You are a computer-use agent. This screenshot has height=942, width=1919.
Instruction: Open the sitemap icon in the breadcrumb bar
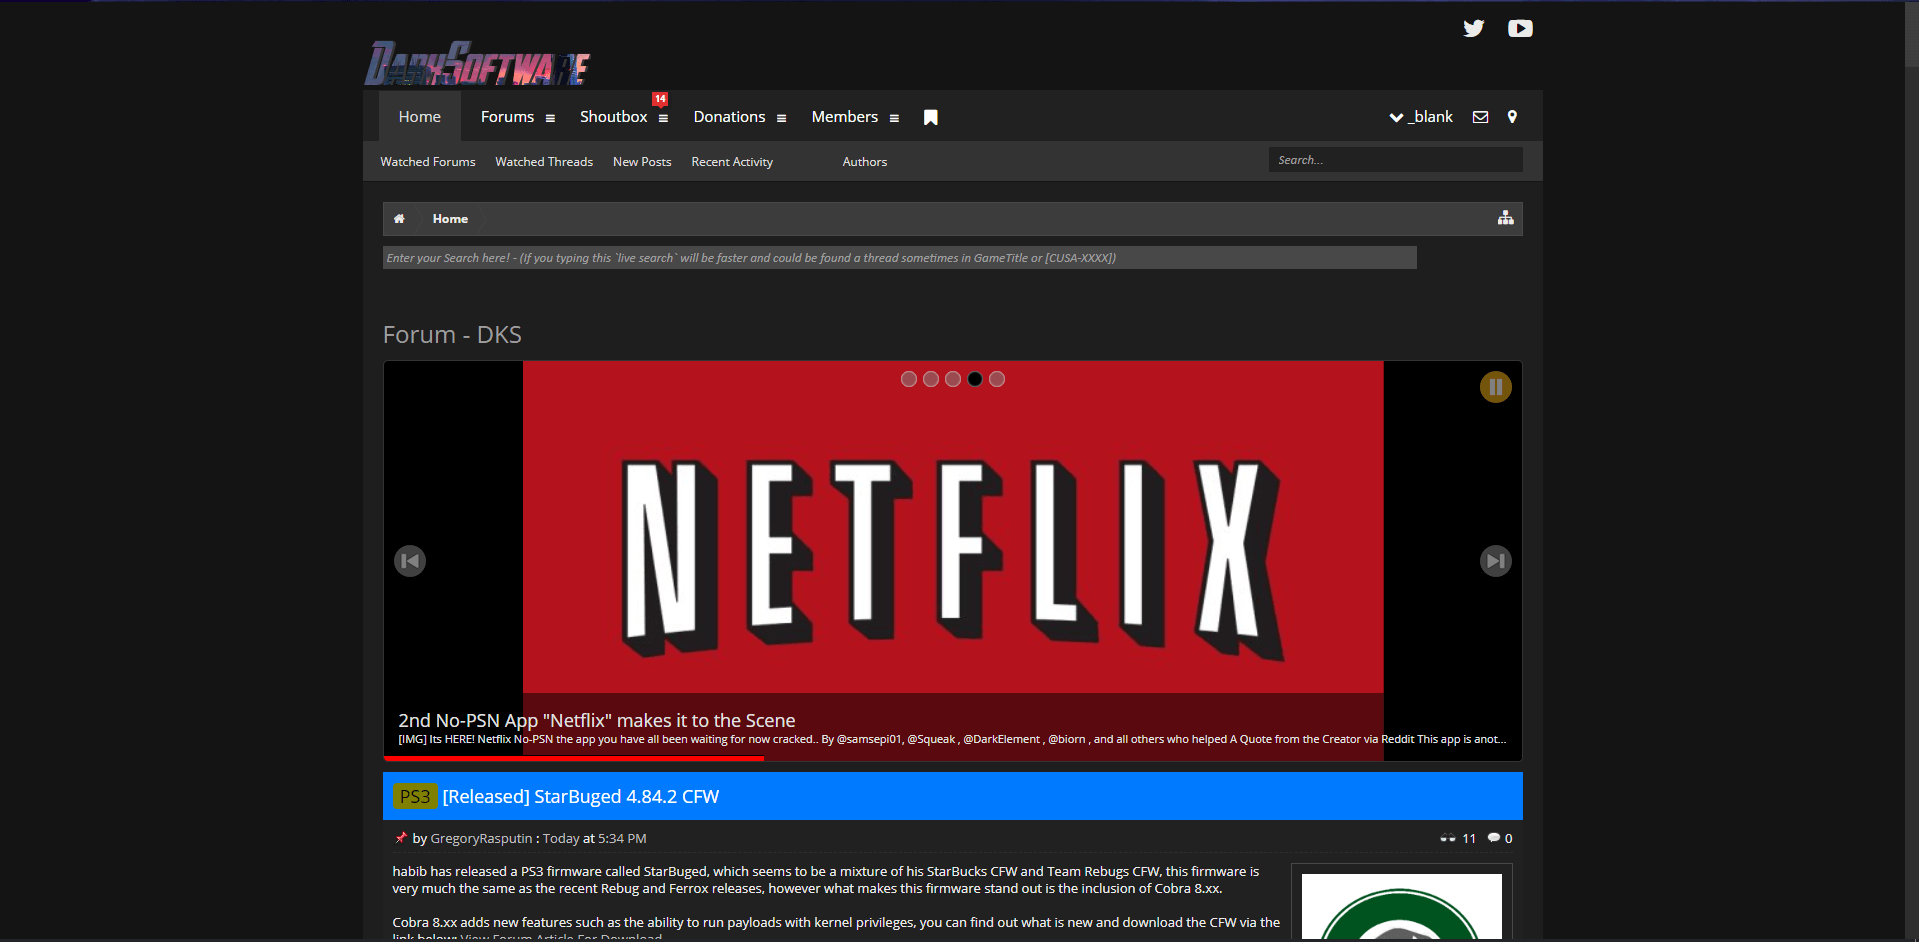coord(1505,218)
